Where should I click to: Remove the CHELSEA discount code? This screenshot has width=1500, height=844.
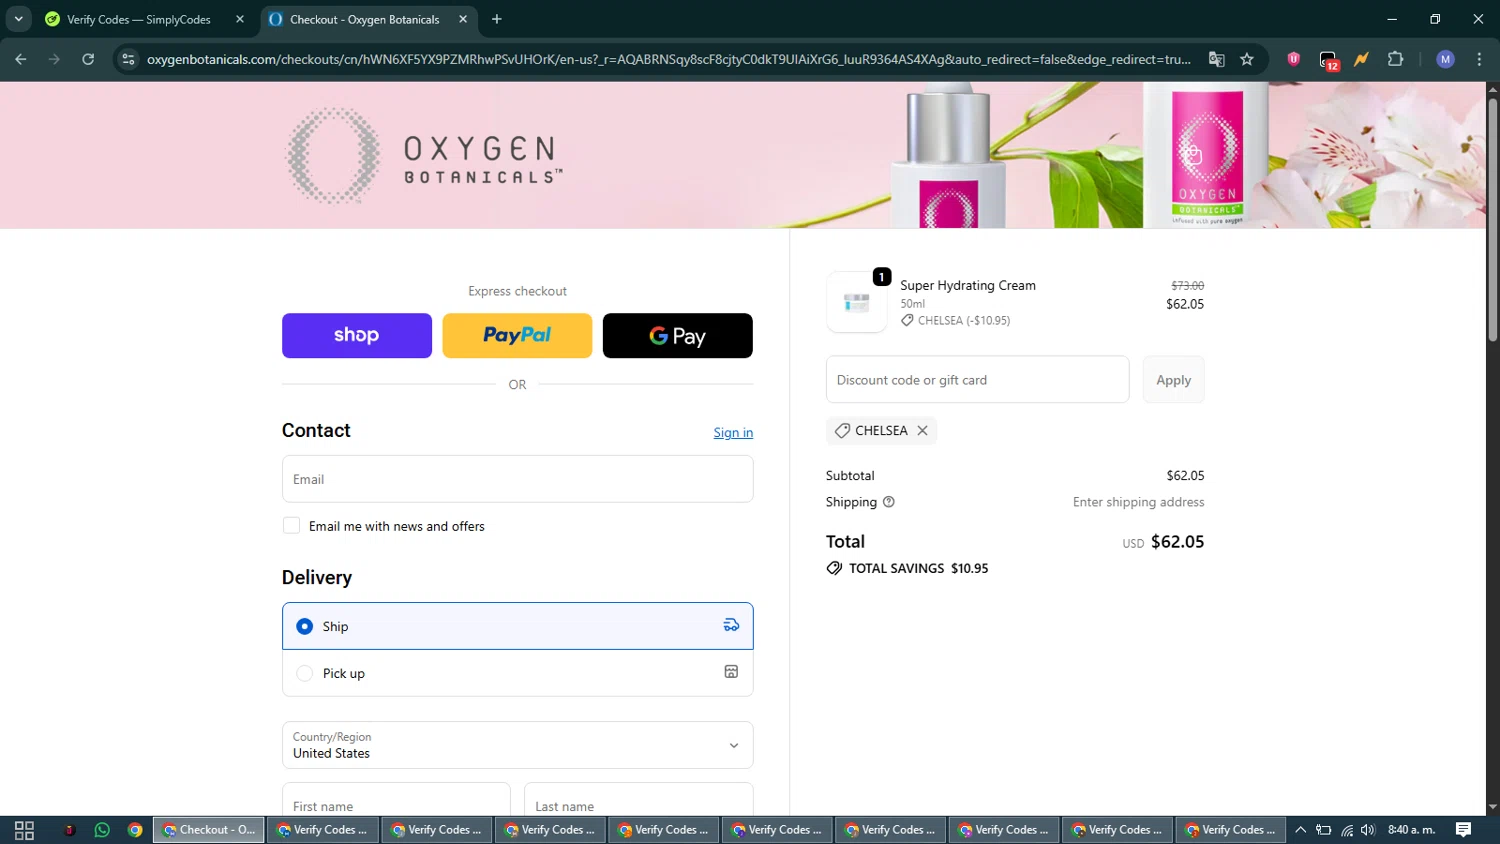click(x=922, y=430)
